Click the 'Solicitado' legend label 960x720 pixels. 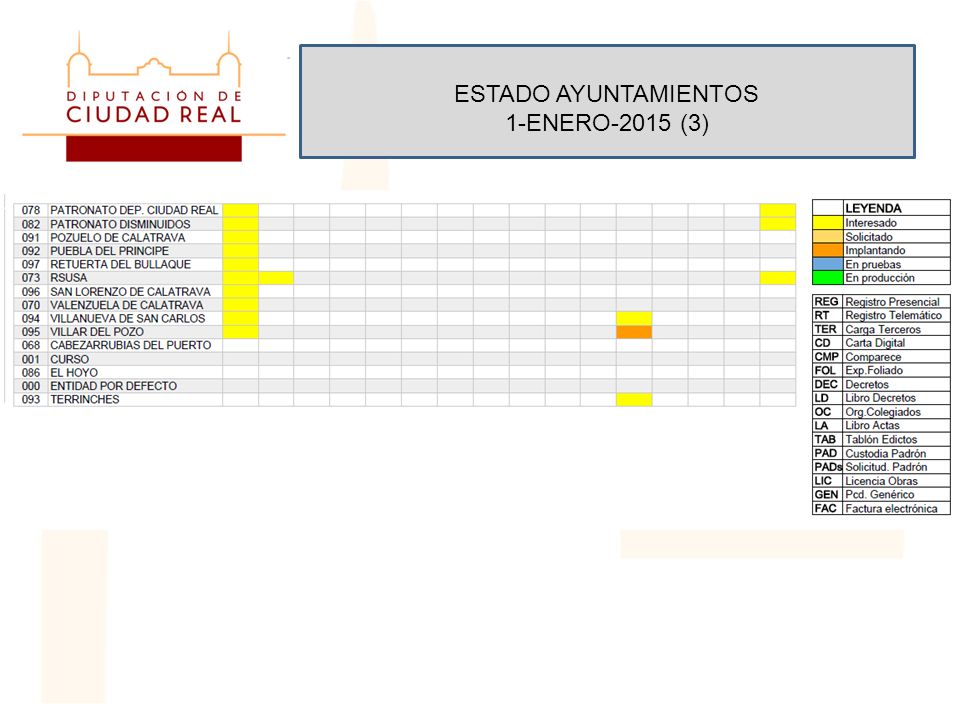point(869,237)
